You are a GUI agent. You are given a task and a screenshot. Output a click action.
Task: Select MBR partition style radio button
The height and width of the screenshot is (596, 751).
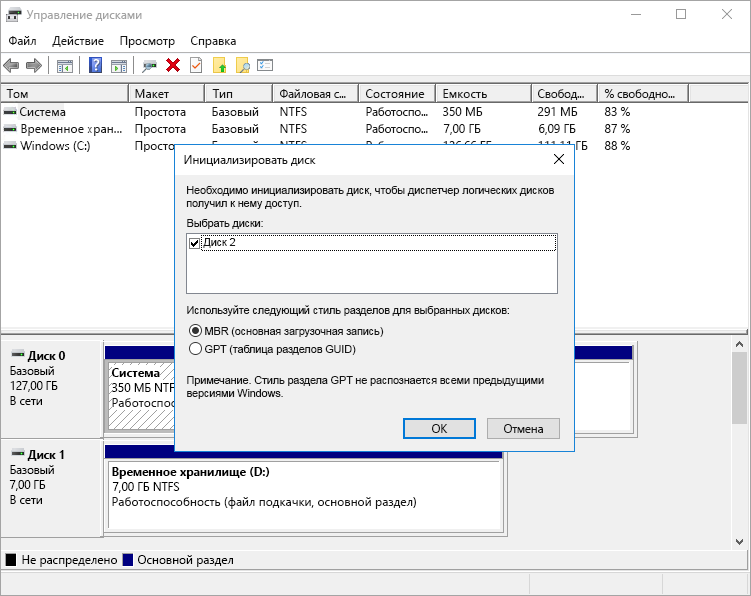tap(195, 331)
